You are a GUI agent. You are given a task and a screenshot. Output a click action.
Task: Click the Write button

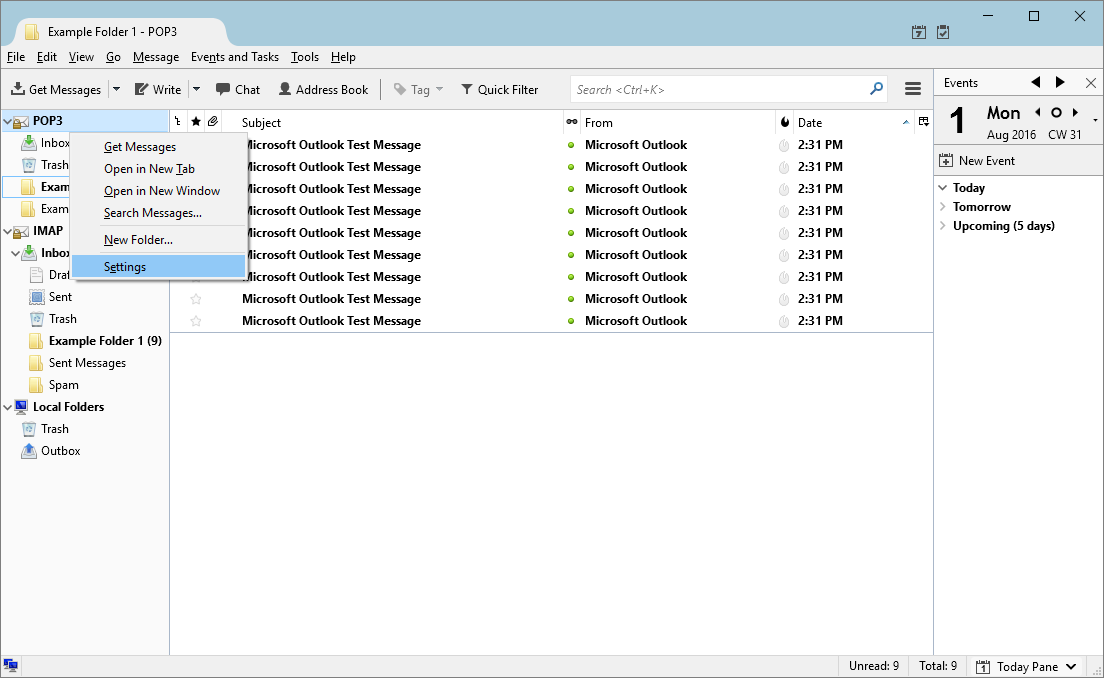(158, 89)
